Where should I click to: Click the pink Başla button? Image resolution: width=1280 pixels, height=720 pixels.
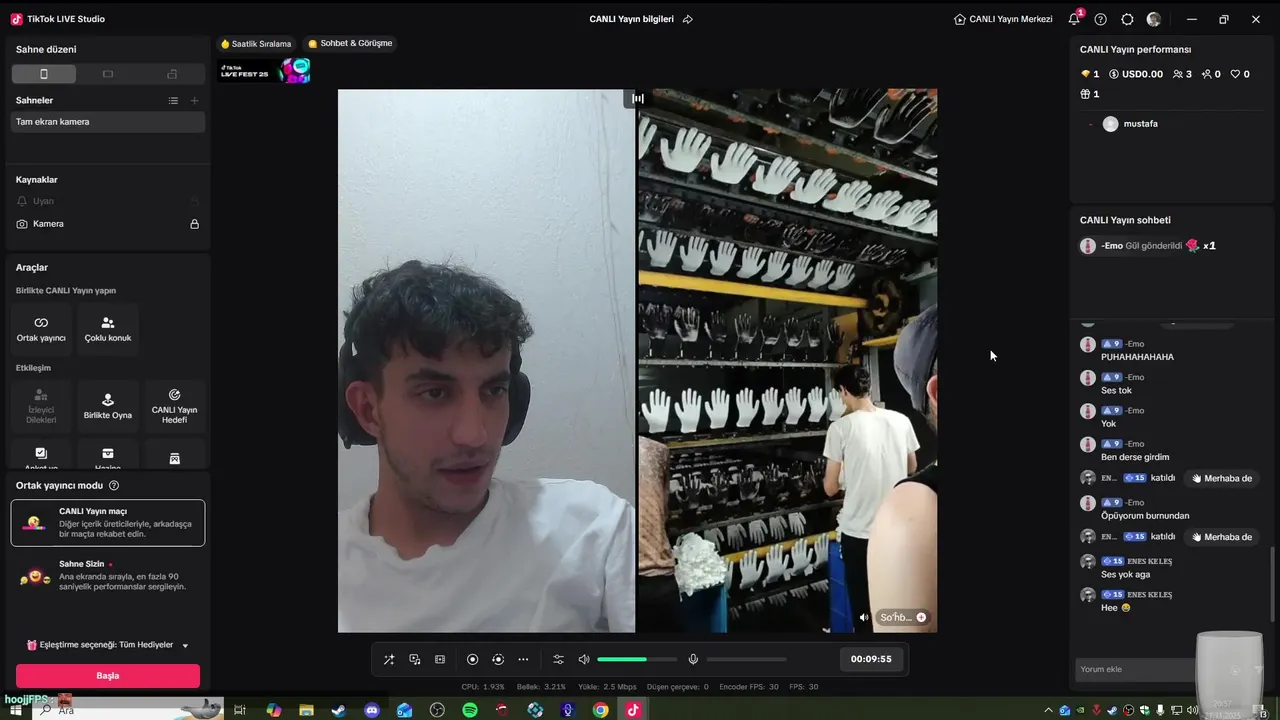108,676
